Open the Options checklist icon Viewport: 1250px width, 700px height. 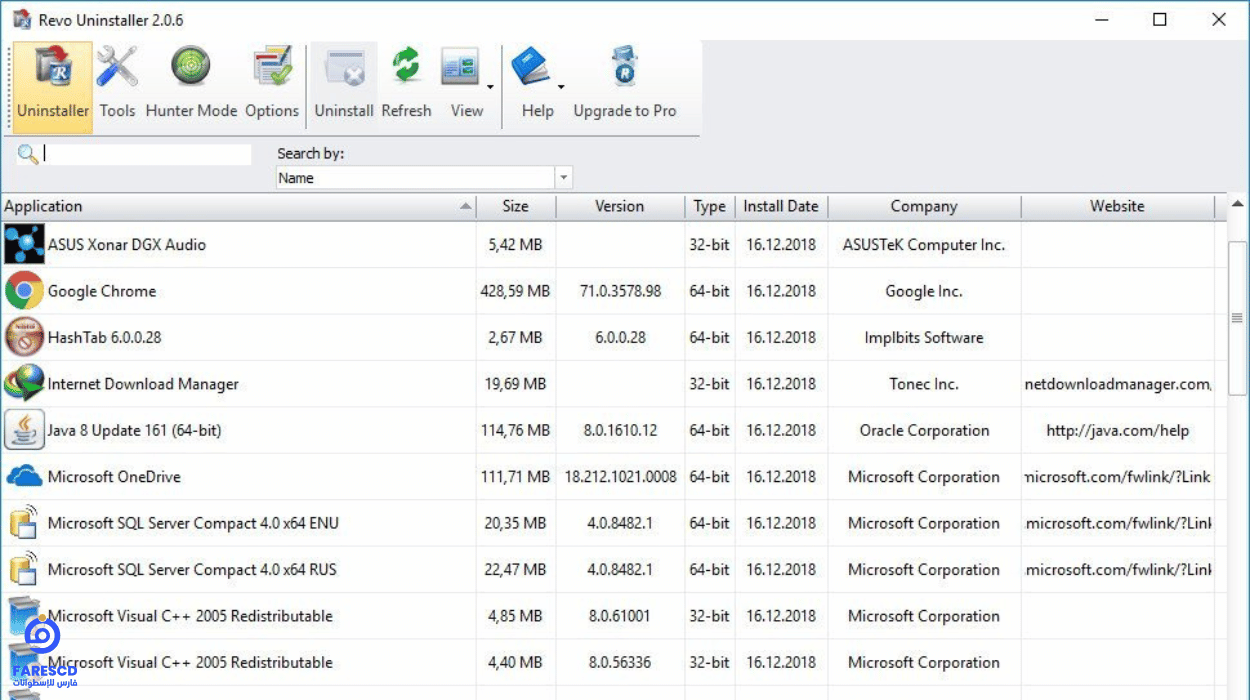pos(272,68)
